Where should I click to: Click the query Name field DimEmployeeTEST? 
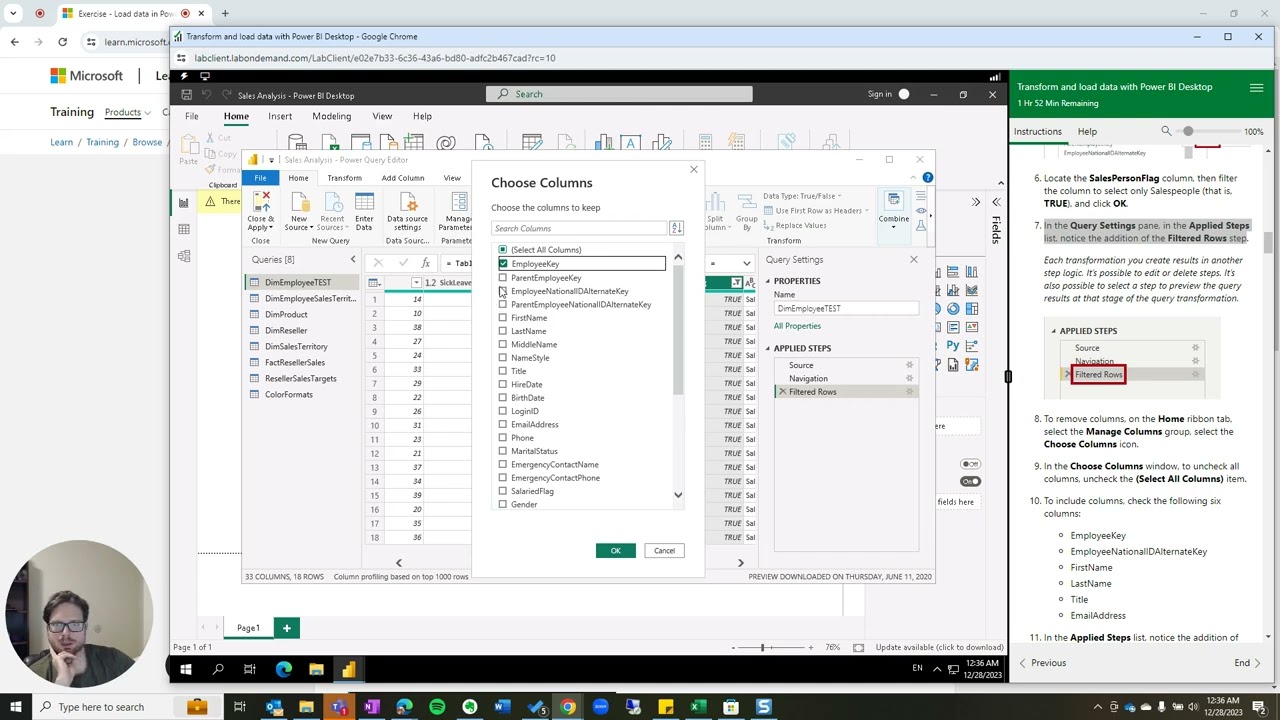(x=845, y=308)
